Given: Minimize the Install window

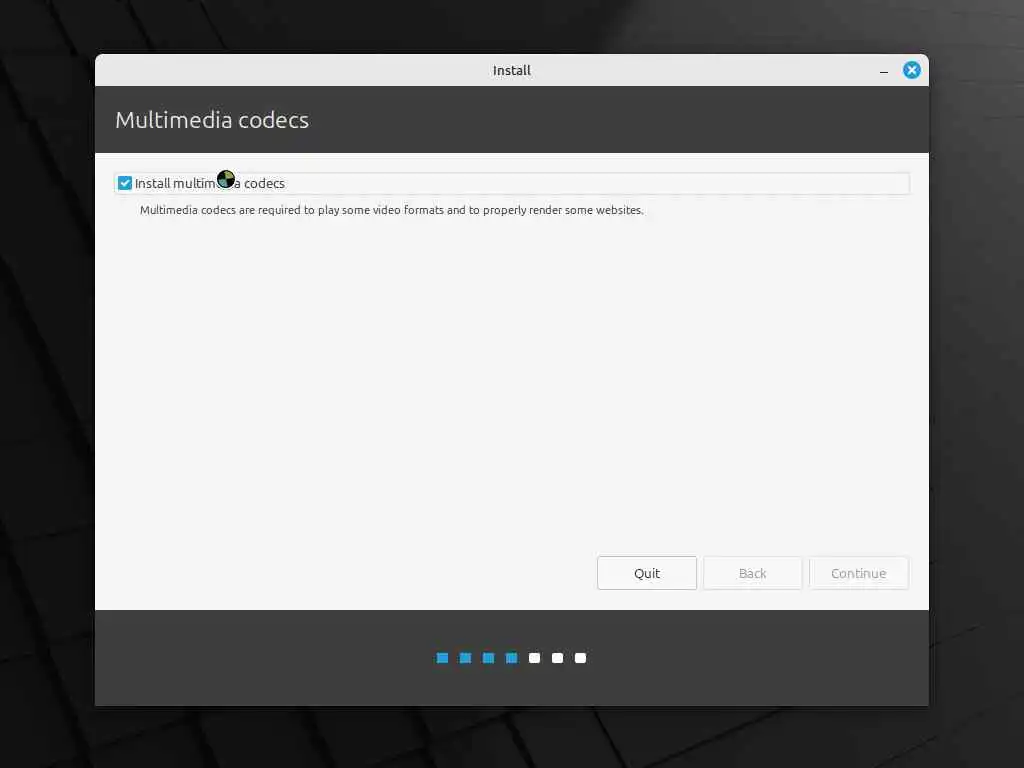Looking at the screenshot, I should tap(884, 71).
